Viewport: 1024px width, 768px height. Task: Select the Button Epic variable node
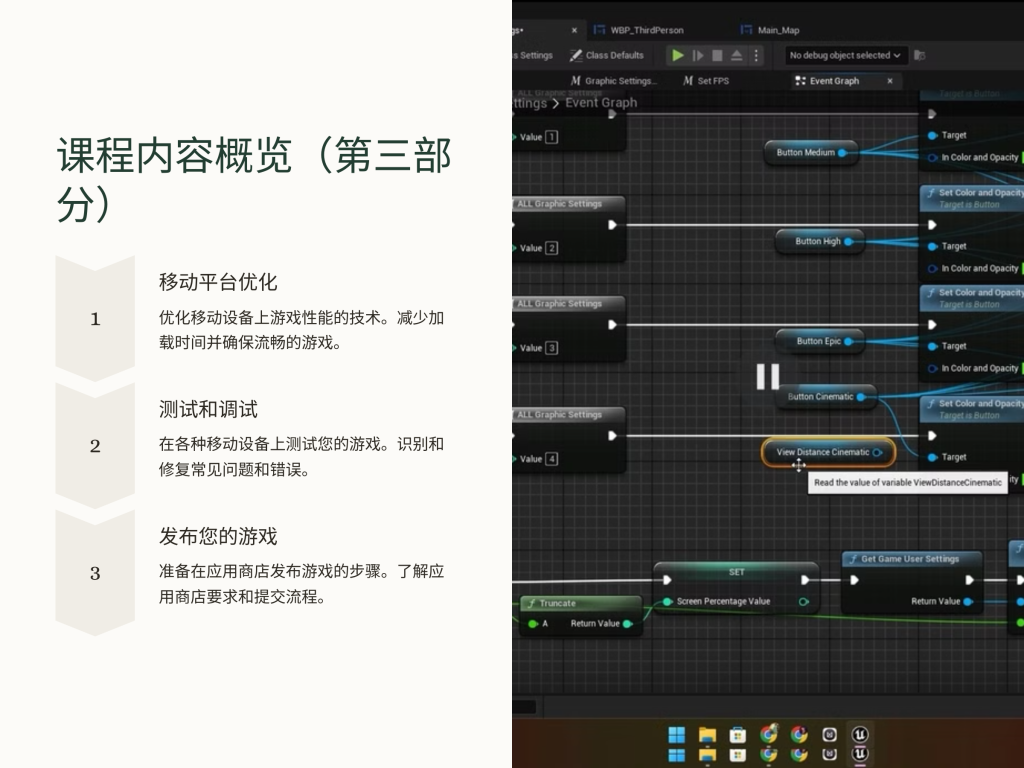tap(820, 342)
